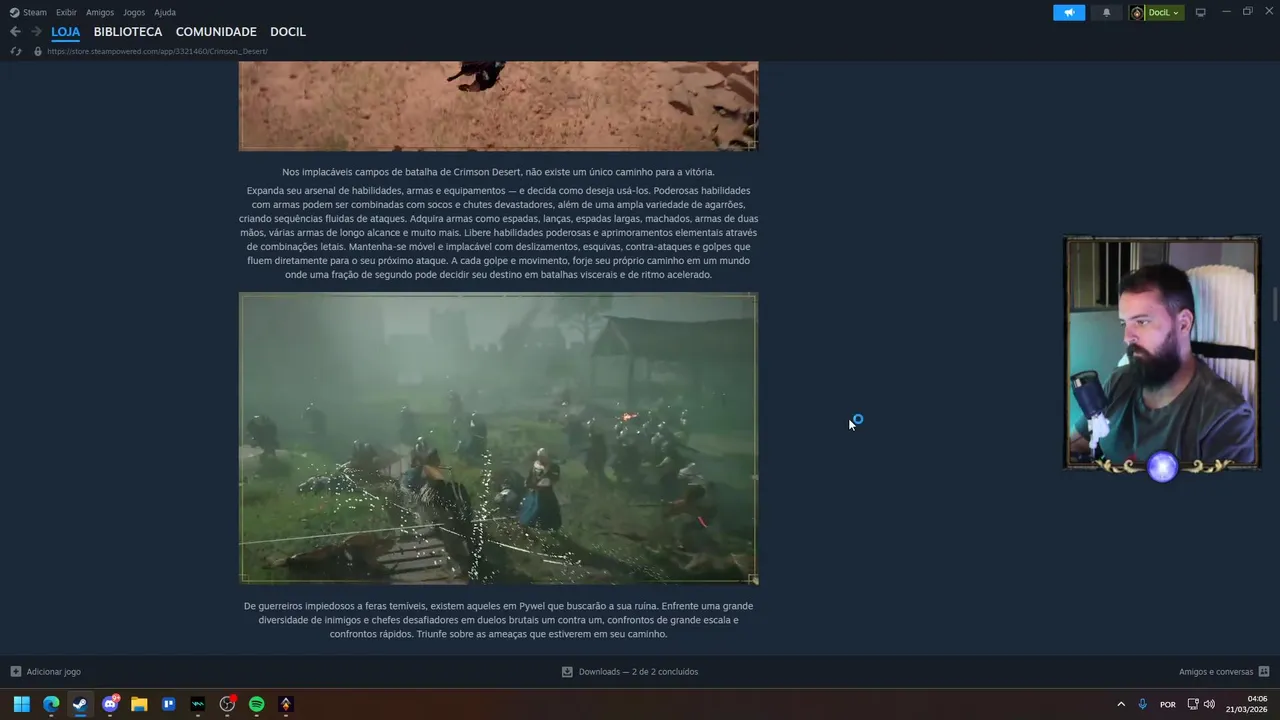Open the Exibir menu
This screenshot has height=720, width=1280.
click(66, 12)
